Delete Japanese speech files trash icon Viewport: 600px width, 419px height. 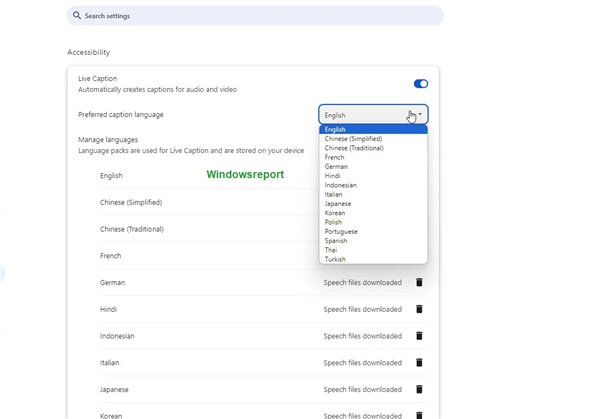point(419,389)
